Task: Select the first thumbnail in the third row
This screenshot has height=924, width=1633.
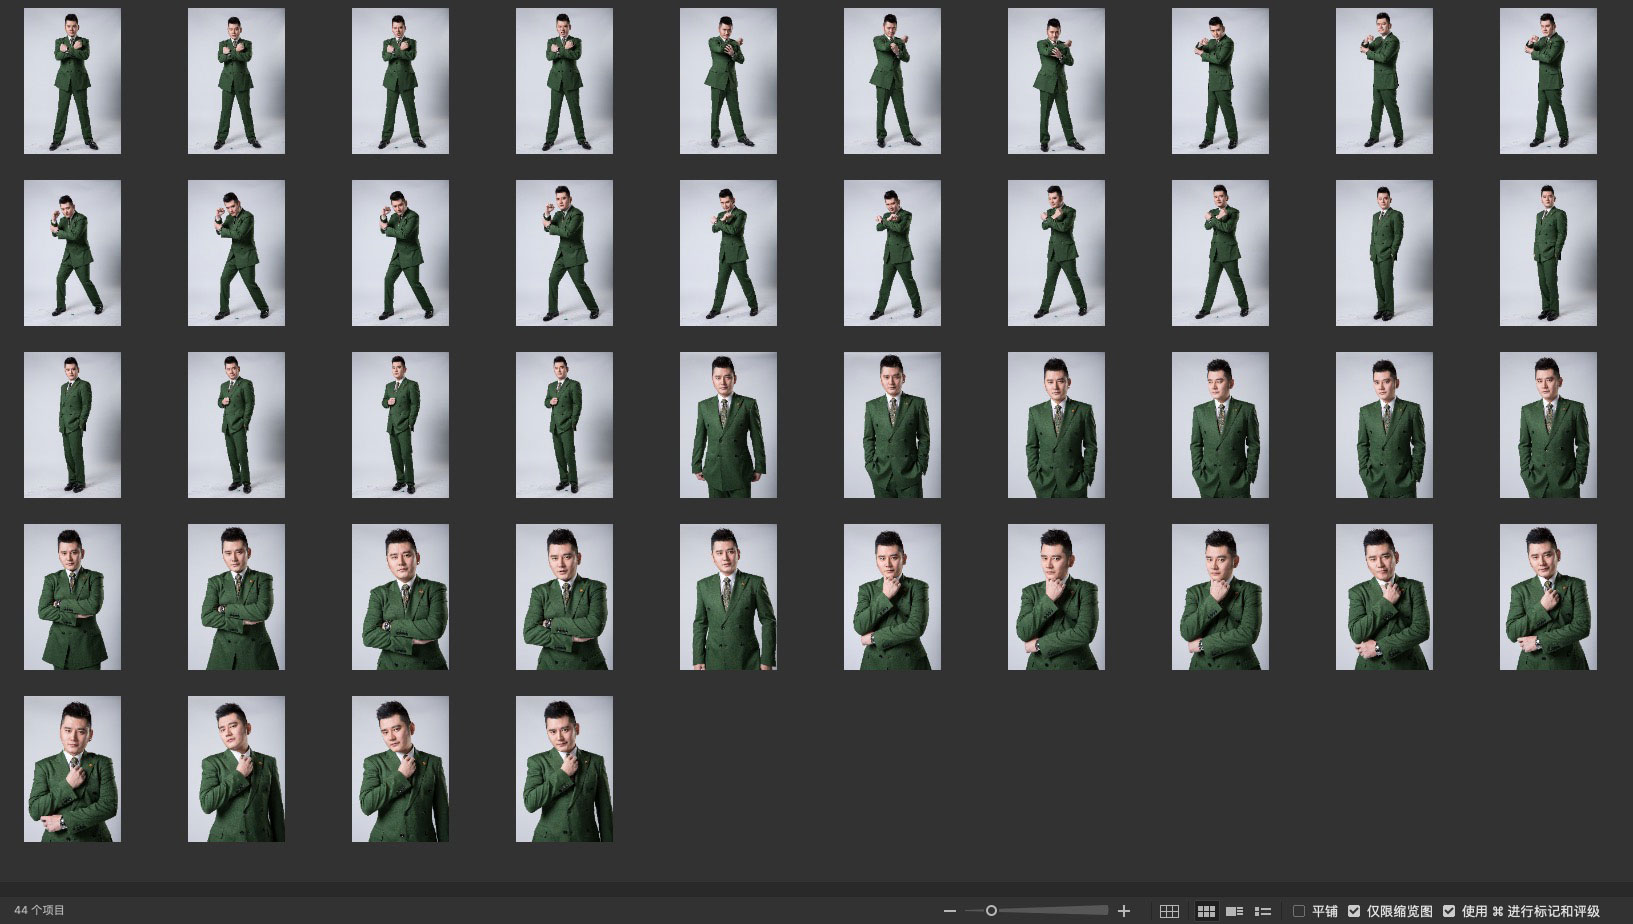Action: tap(72, 425)
